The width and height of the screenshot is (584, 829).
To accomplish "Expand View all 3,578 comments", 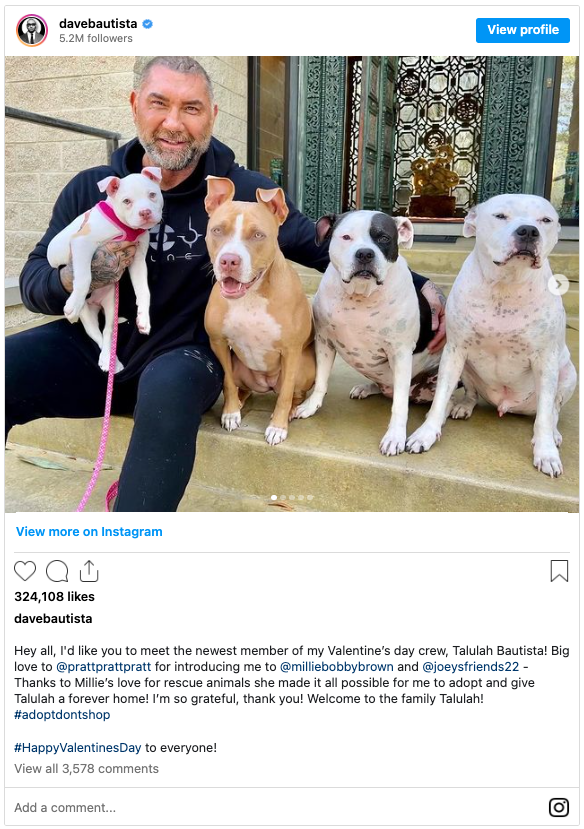I will coord(87,769).
